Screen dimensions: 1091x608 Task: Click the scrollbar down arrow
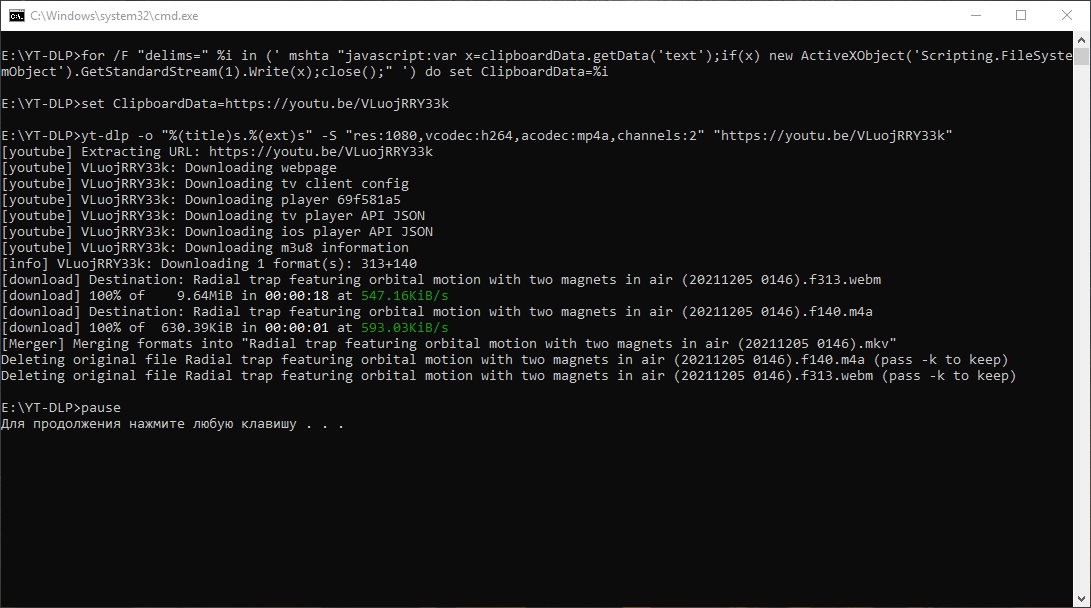1081,598
